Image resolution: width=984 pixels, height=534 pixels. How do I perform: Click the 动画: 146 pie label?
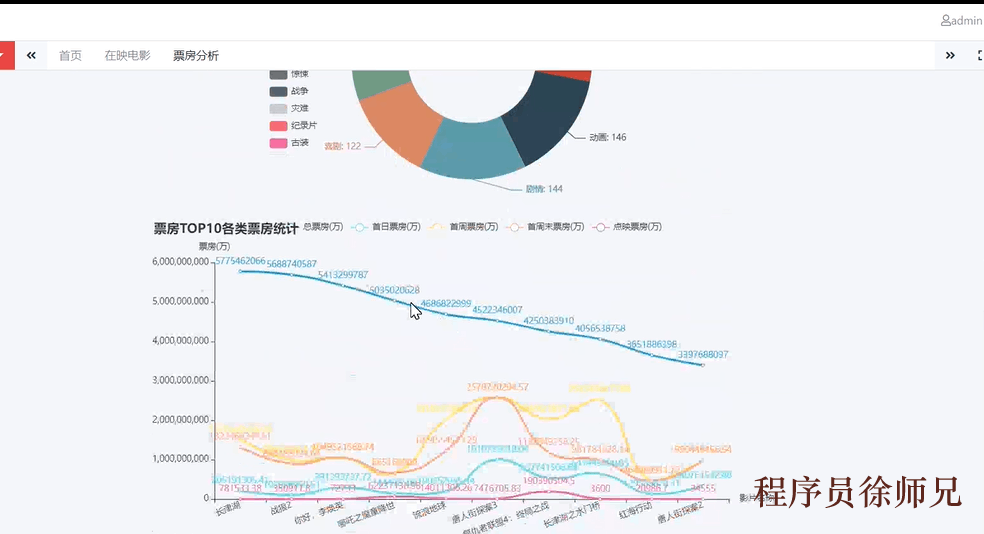[x=607, y=137]
